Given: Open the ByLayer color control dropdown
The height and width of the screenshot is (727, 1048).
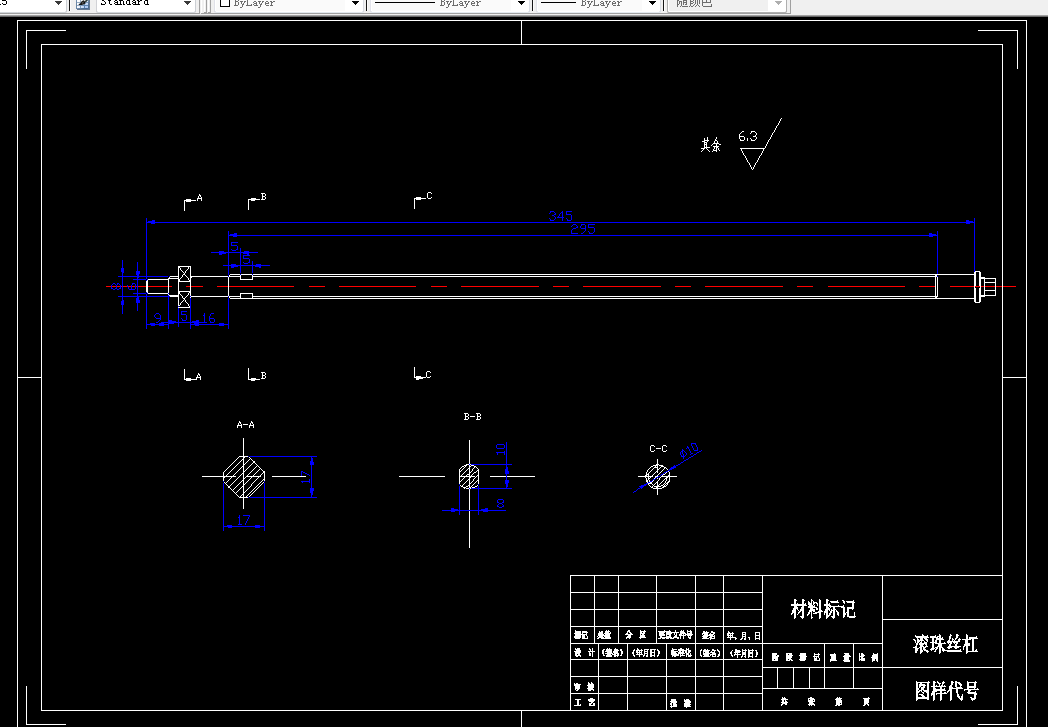Looking at the screenshot, I should (356, 4).
